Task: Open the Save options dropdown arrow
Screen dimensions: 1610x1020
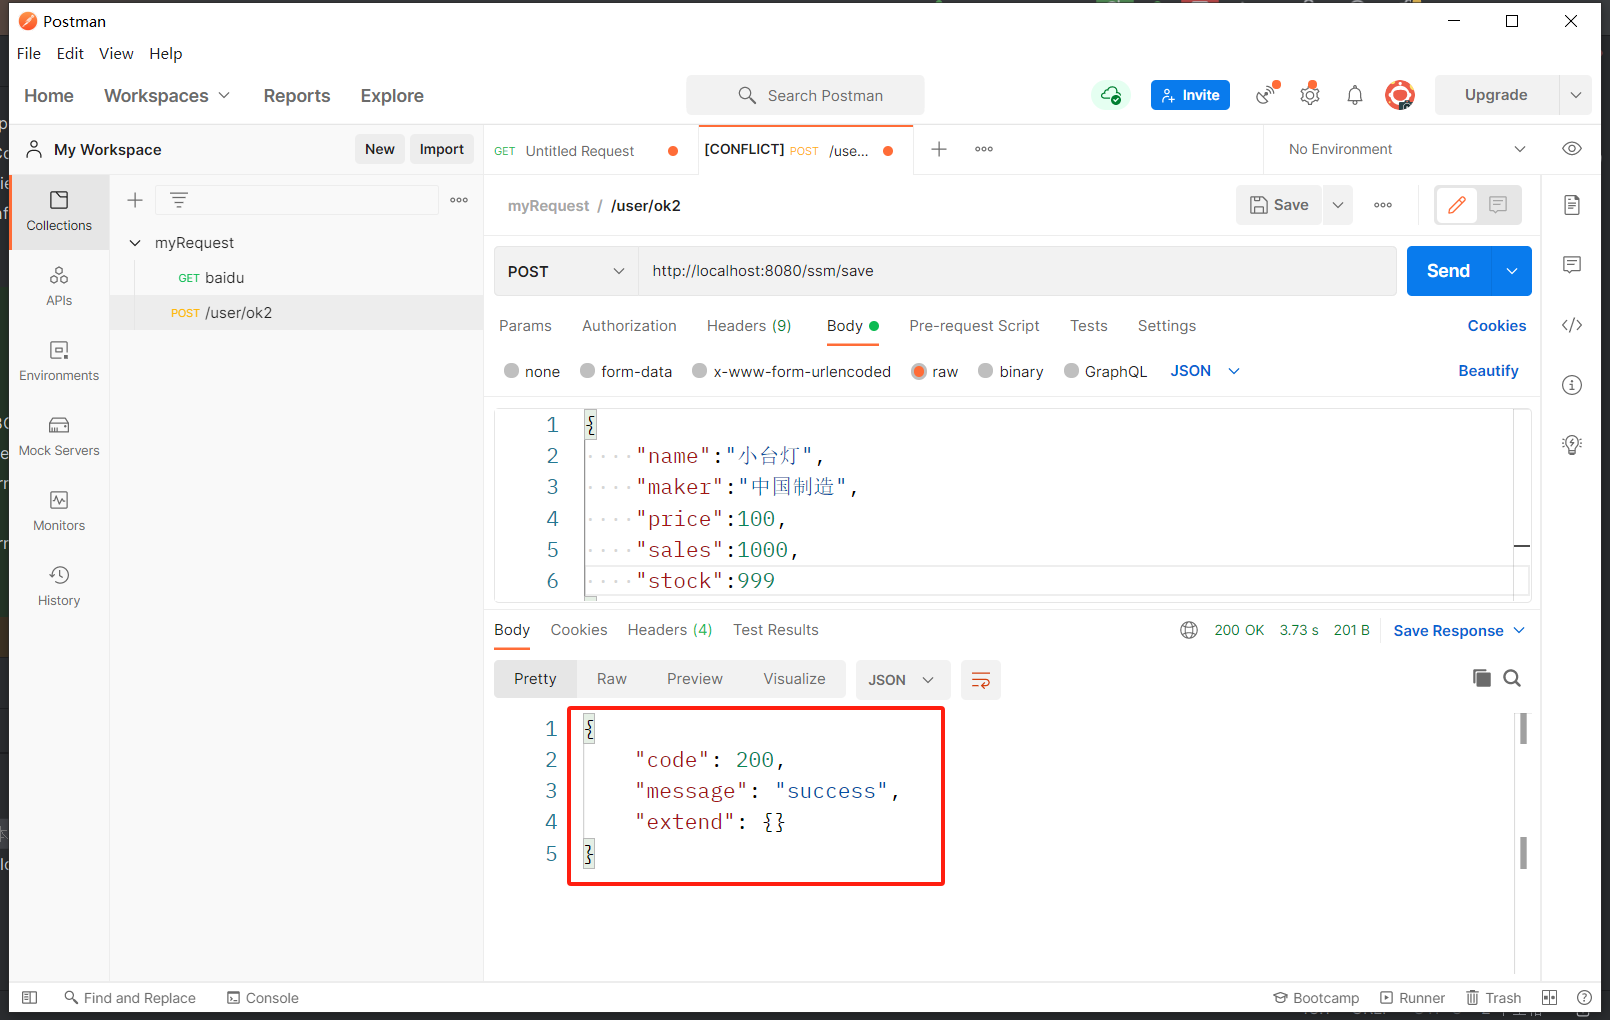Action: 1337,205
